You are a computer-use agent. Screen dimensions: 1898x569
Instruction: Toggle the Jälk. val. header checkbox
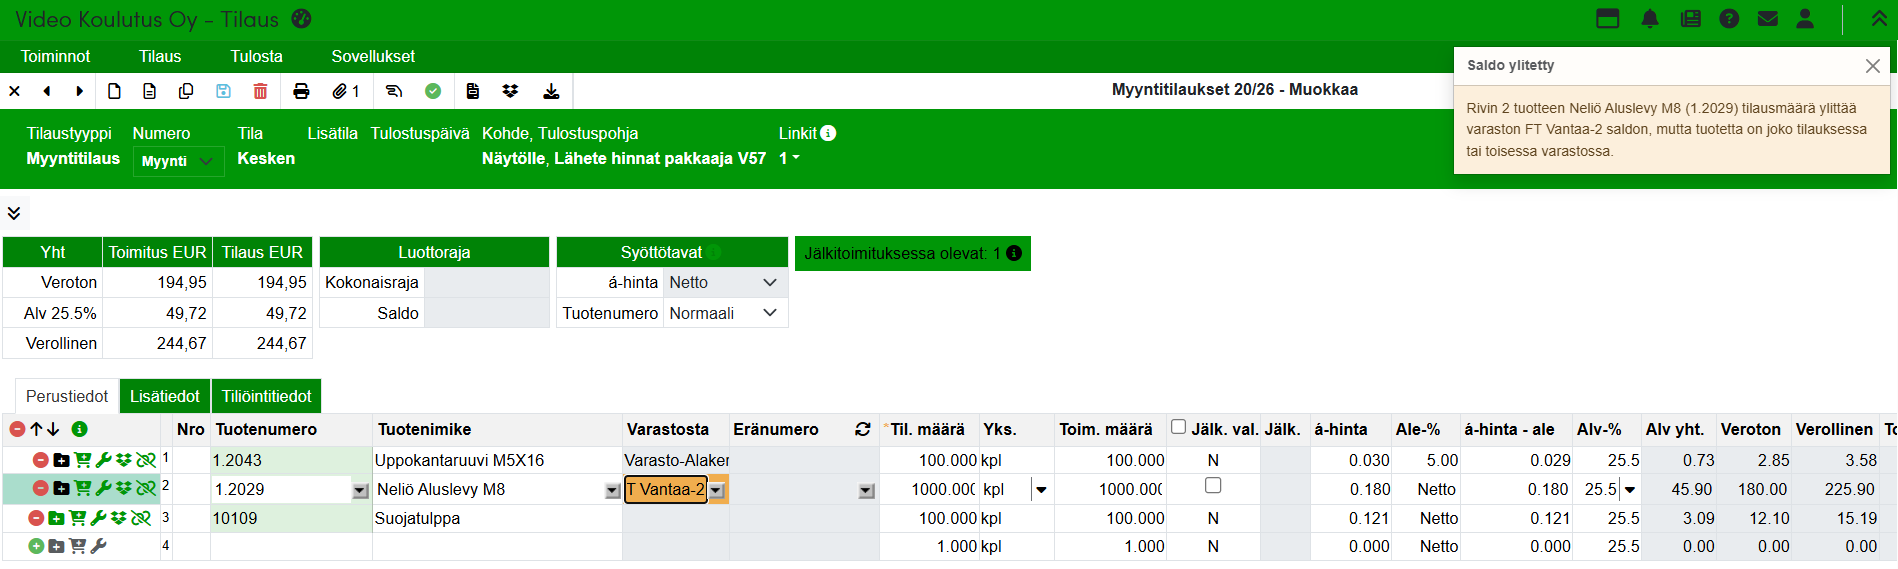pyautogui.click(x=1179, y=427)
